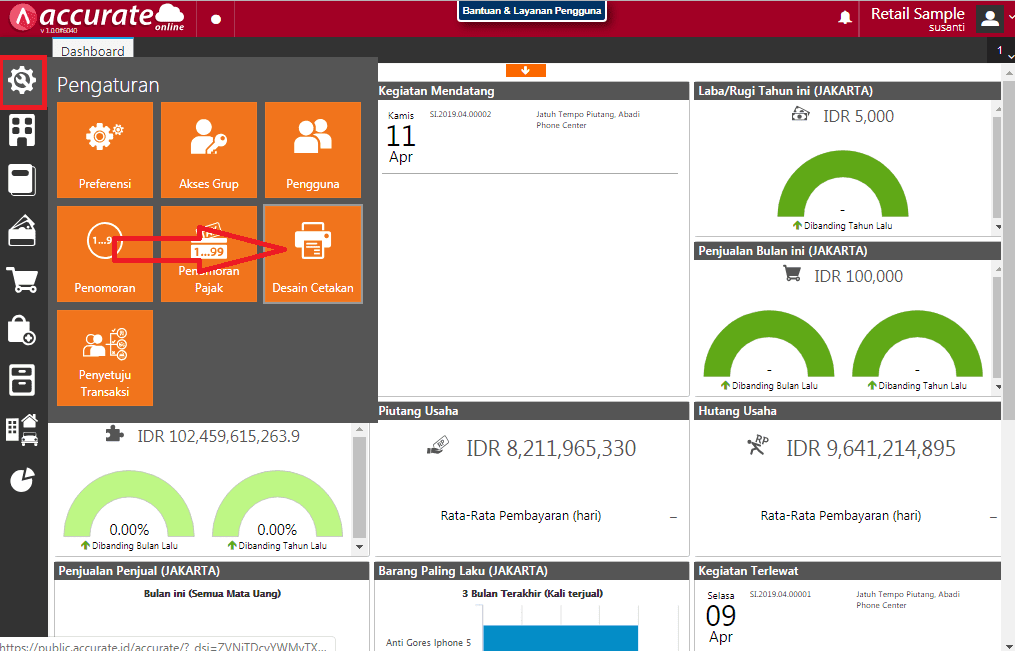The width and height of the screenshot is (1015, 651).
Task: Click the bag with plus icon in sidebar
Action: pos(22,330)
